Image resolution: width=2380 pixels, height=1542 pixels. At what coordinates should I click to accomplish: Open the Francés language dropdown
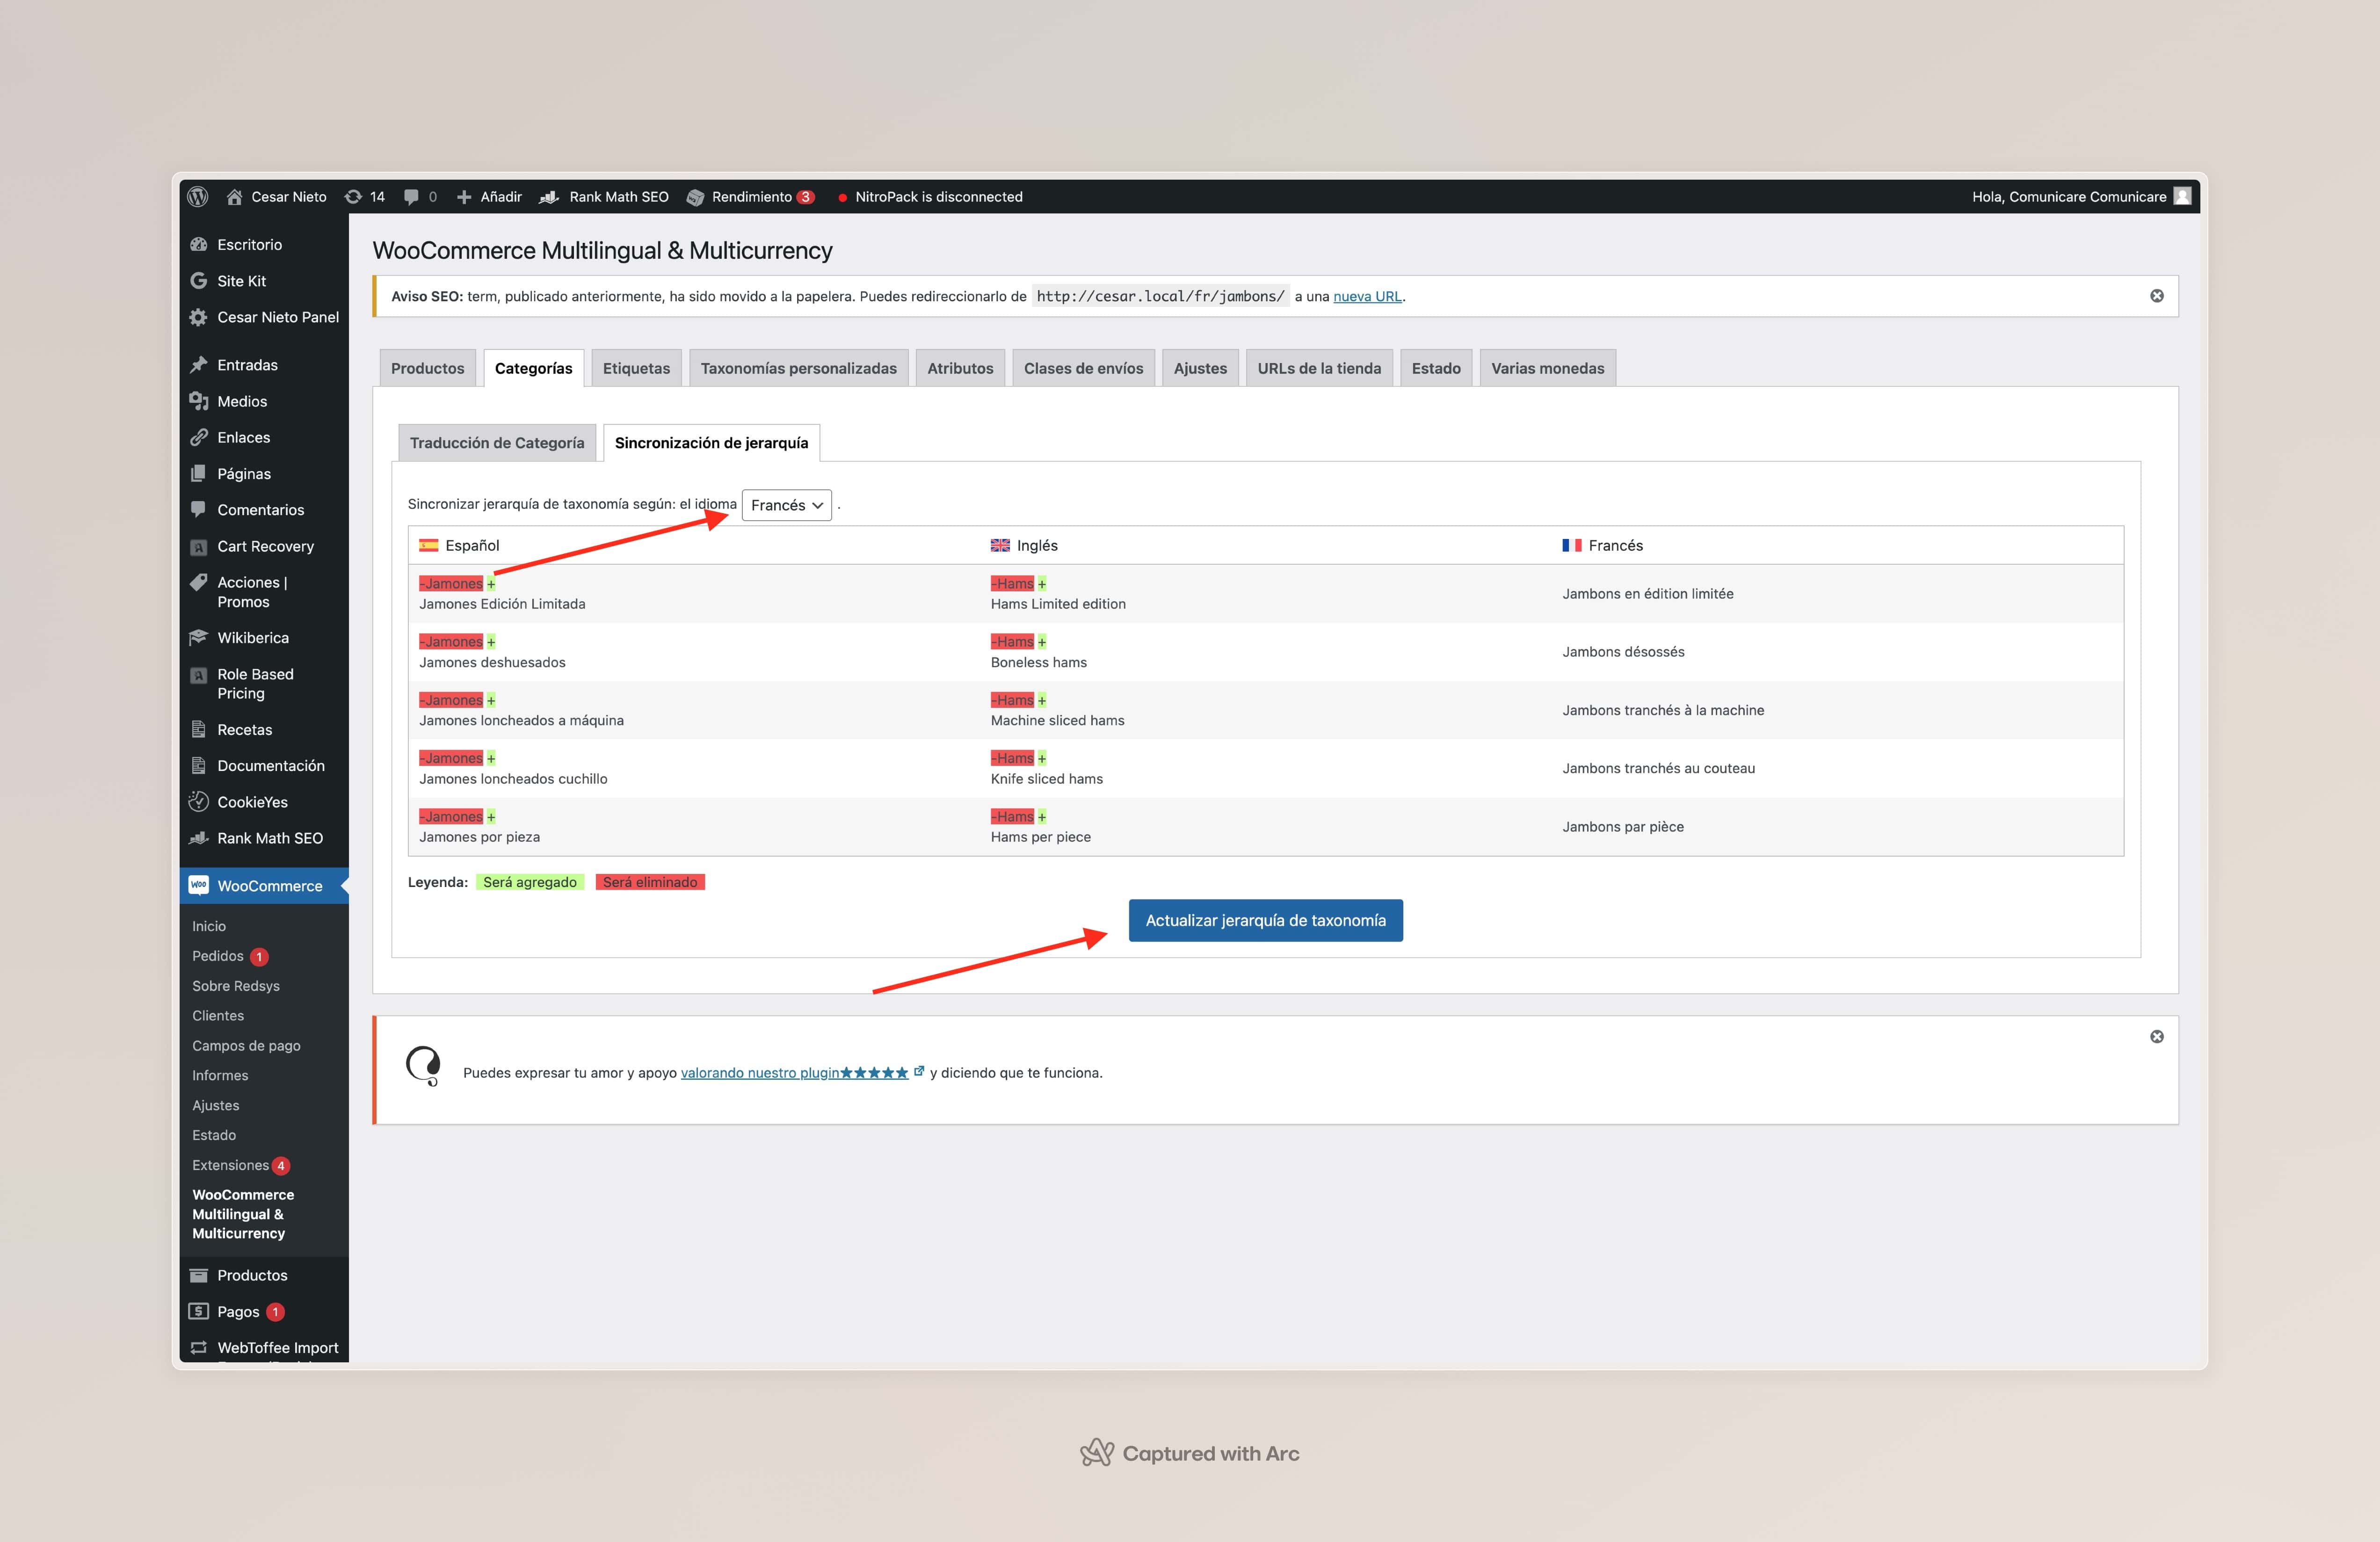tap(786, 505)
